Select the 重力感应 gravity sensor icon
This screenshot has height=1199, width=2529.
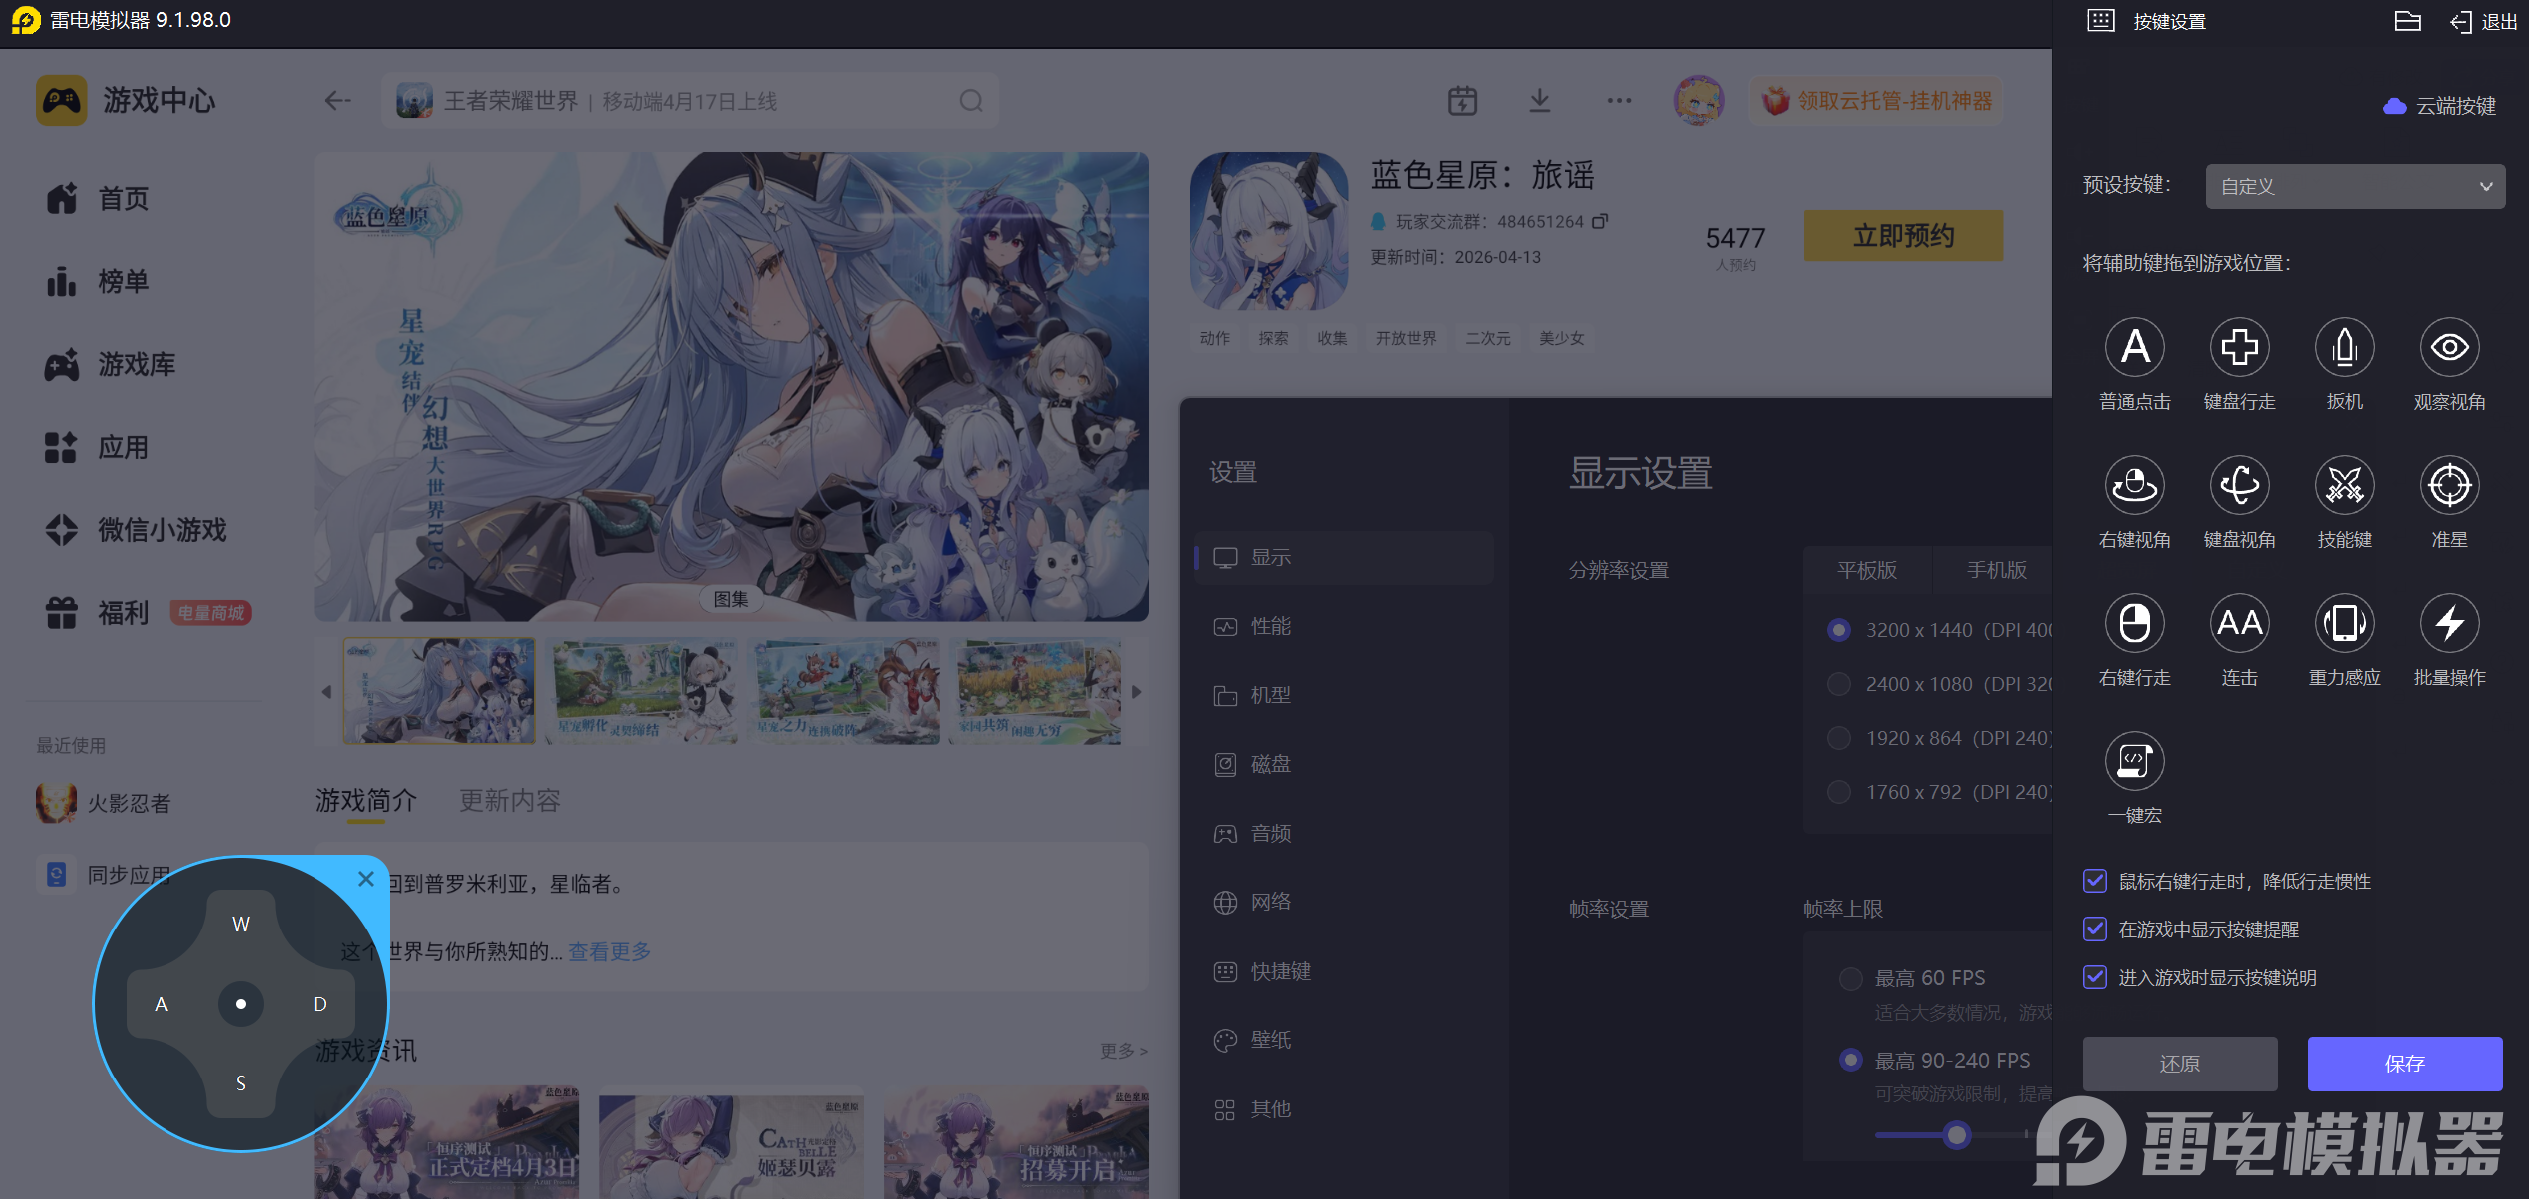pyautogui.click(x=2344, y=624)
